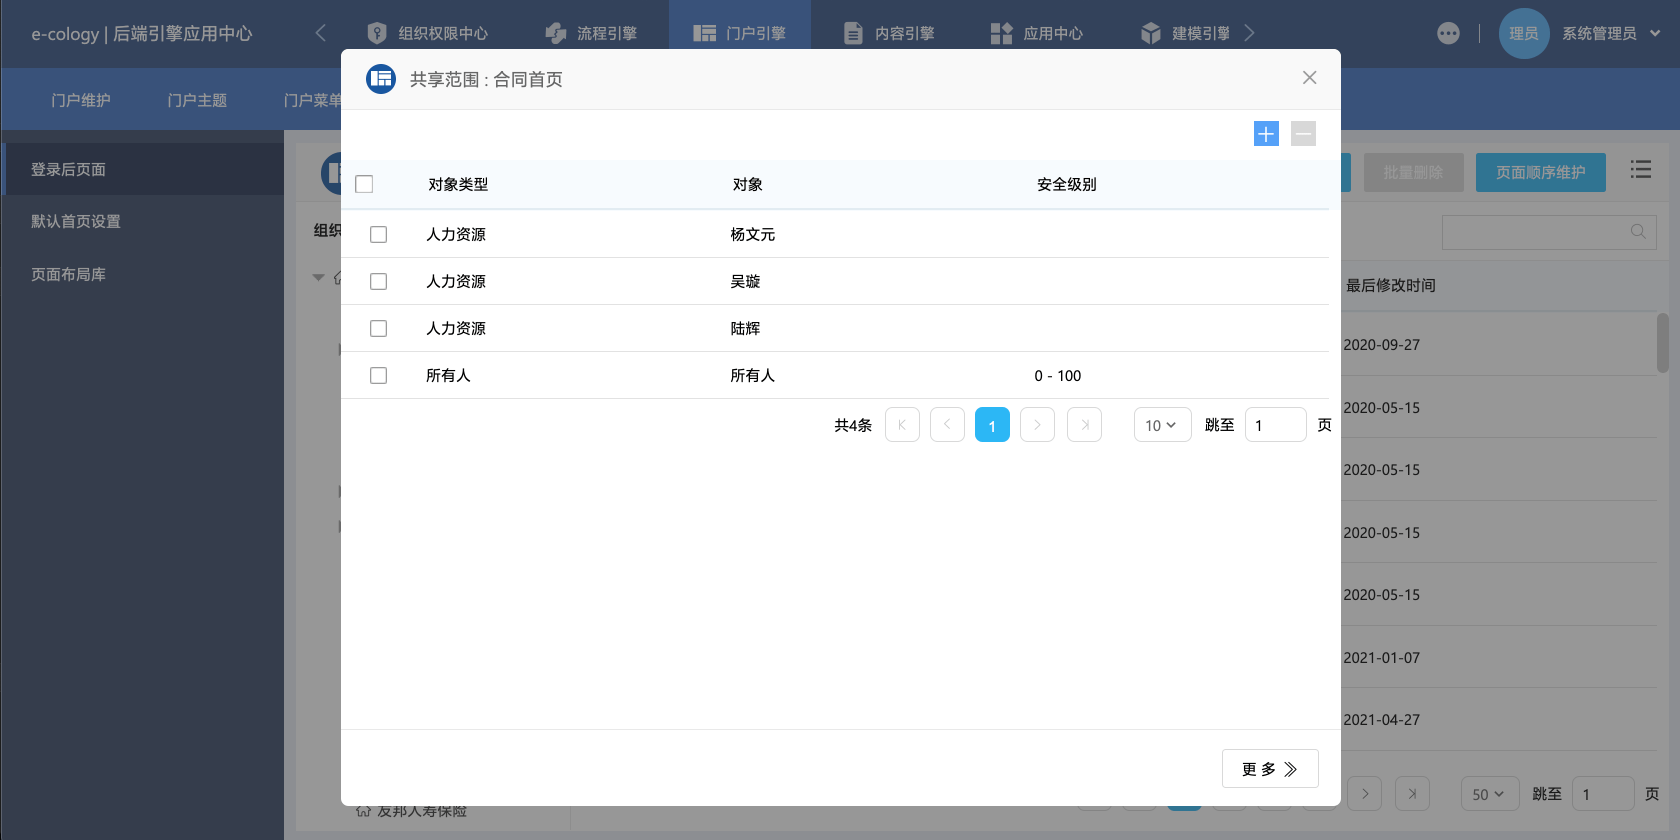Open the 门户维护 submenu tab
Viewport: 1680px width, 840px height.
click(x=81, y=100)
